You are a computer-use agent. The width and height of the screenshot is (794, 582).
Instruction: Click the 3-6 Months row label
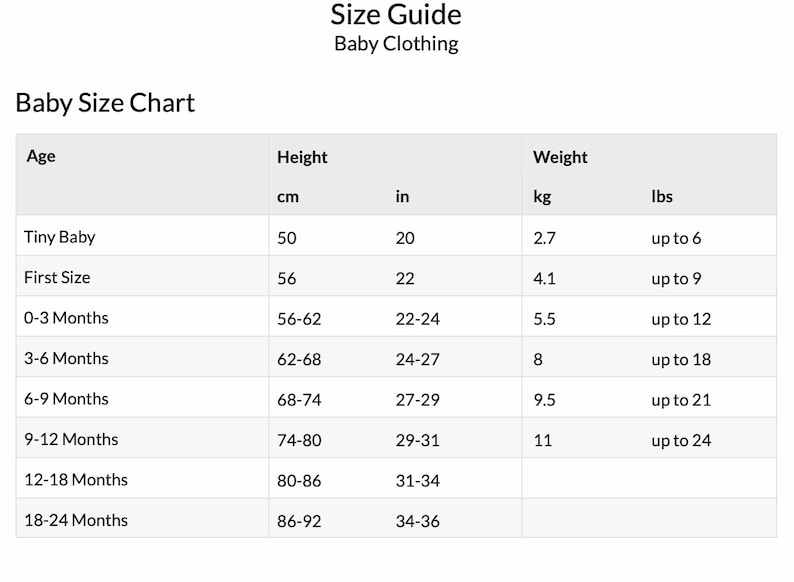66,359
